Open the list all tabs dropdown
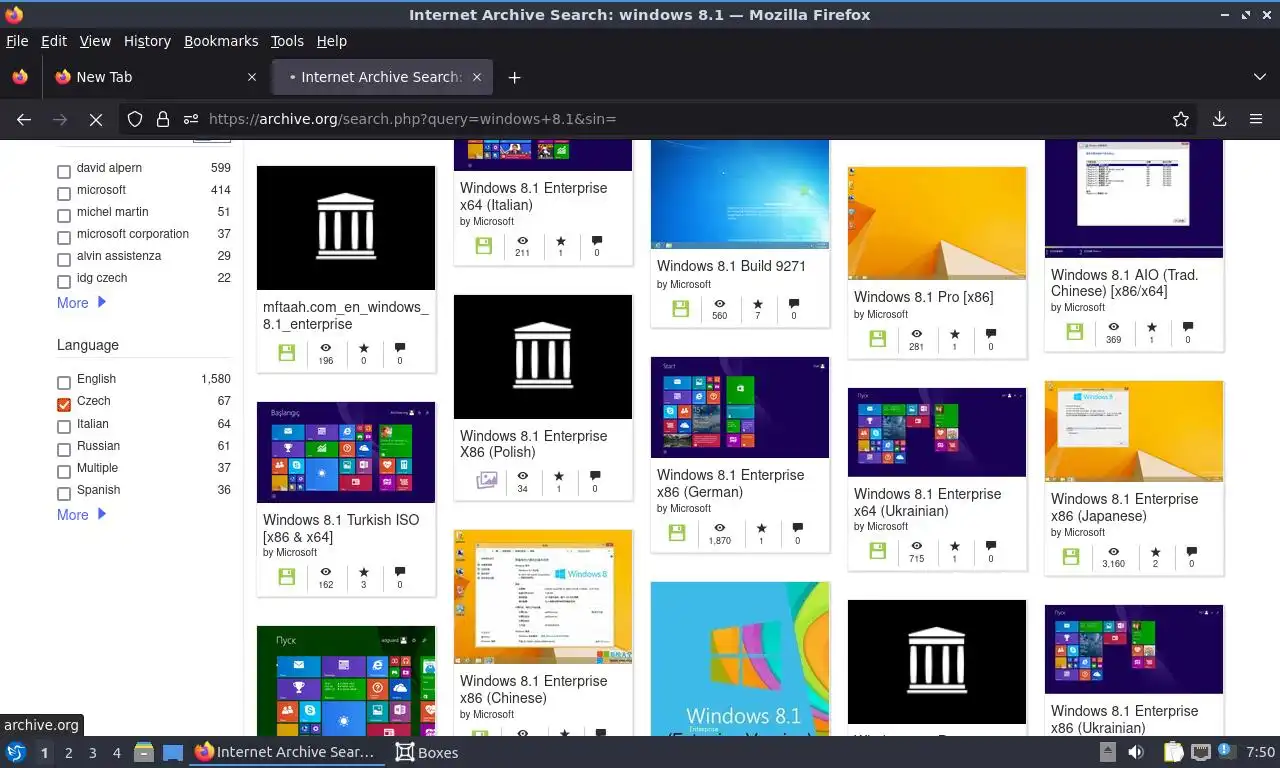 (1259, 77)
